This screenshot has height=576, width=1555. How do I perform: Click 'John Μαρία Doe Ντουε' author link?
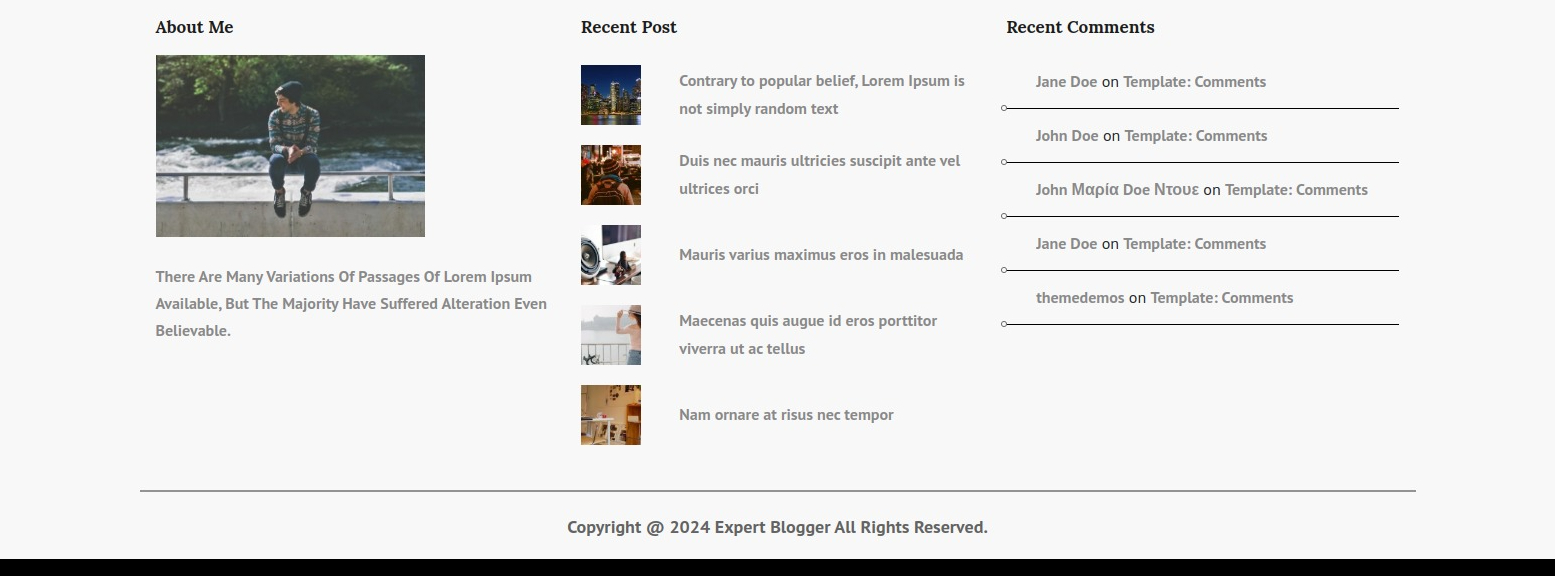pyautogui.click(x=1117, y=190)
